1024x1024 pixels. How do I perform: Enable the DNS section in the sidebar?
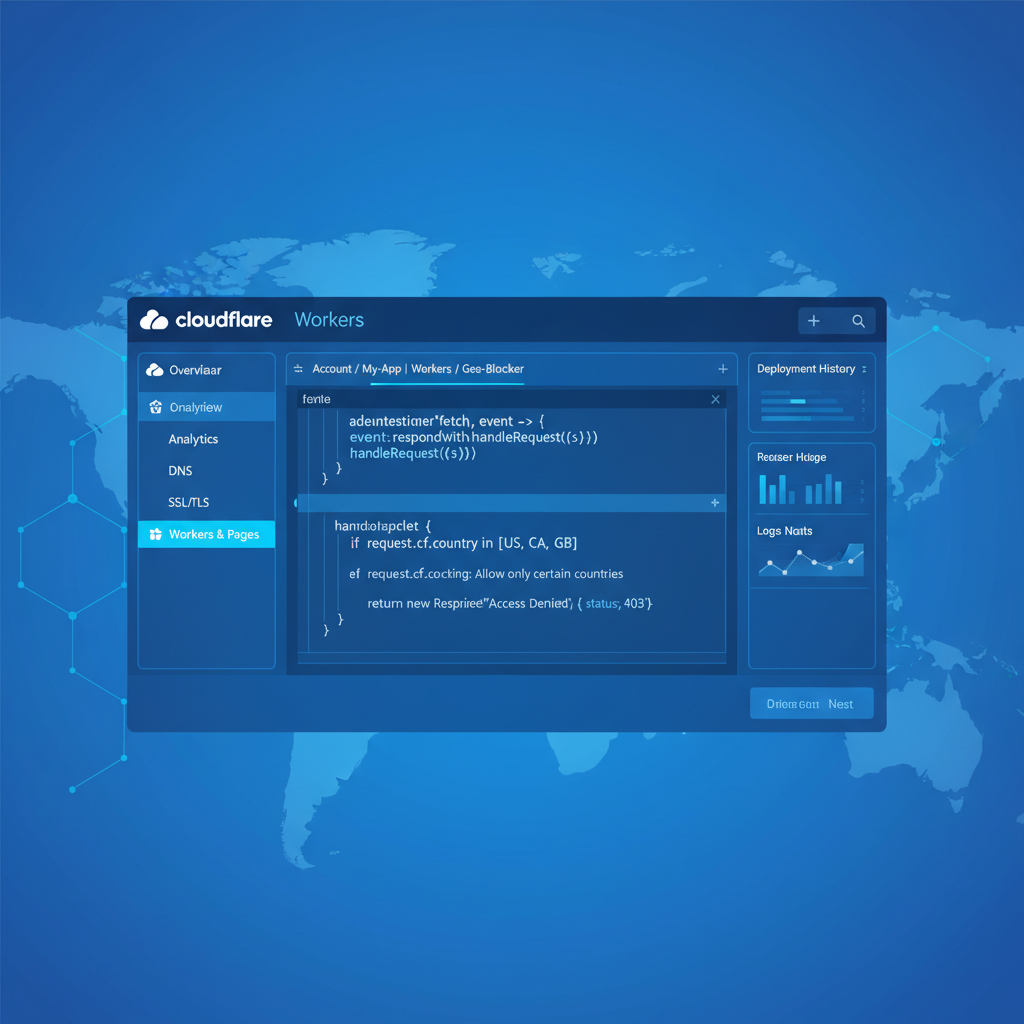[180, 470]
